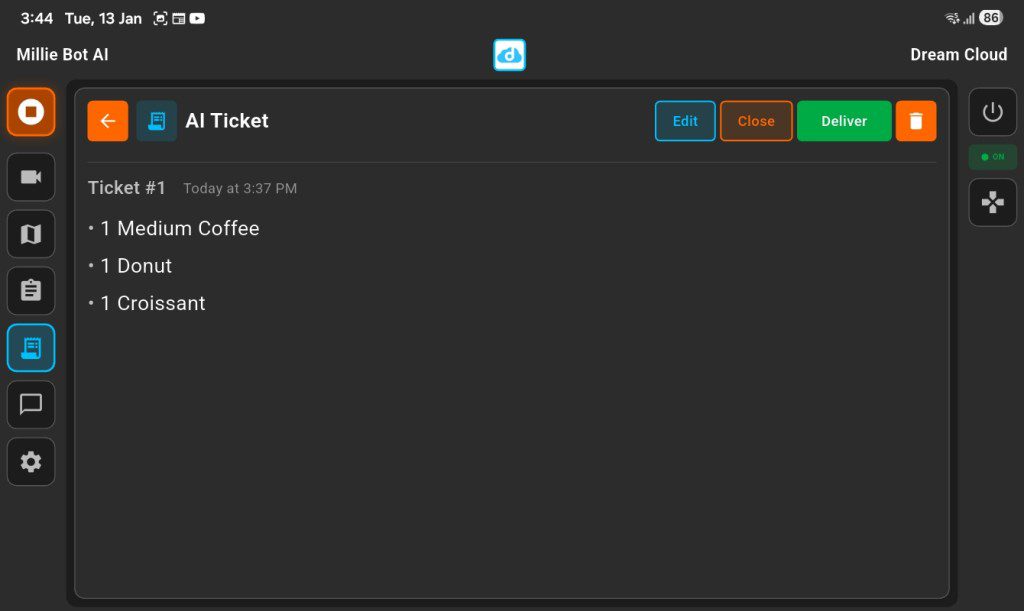Select the 1 Medium Coffee item
Viewport: 1024px width, 611px height.
click(x=180, y=229)
